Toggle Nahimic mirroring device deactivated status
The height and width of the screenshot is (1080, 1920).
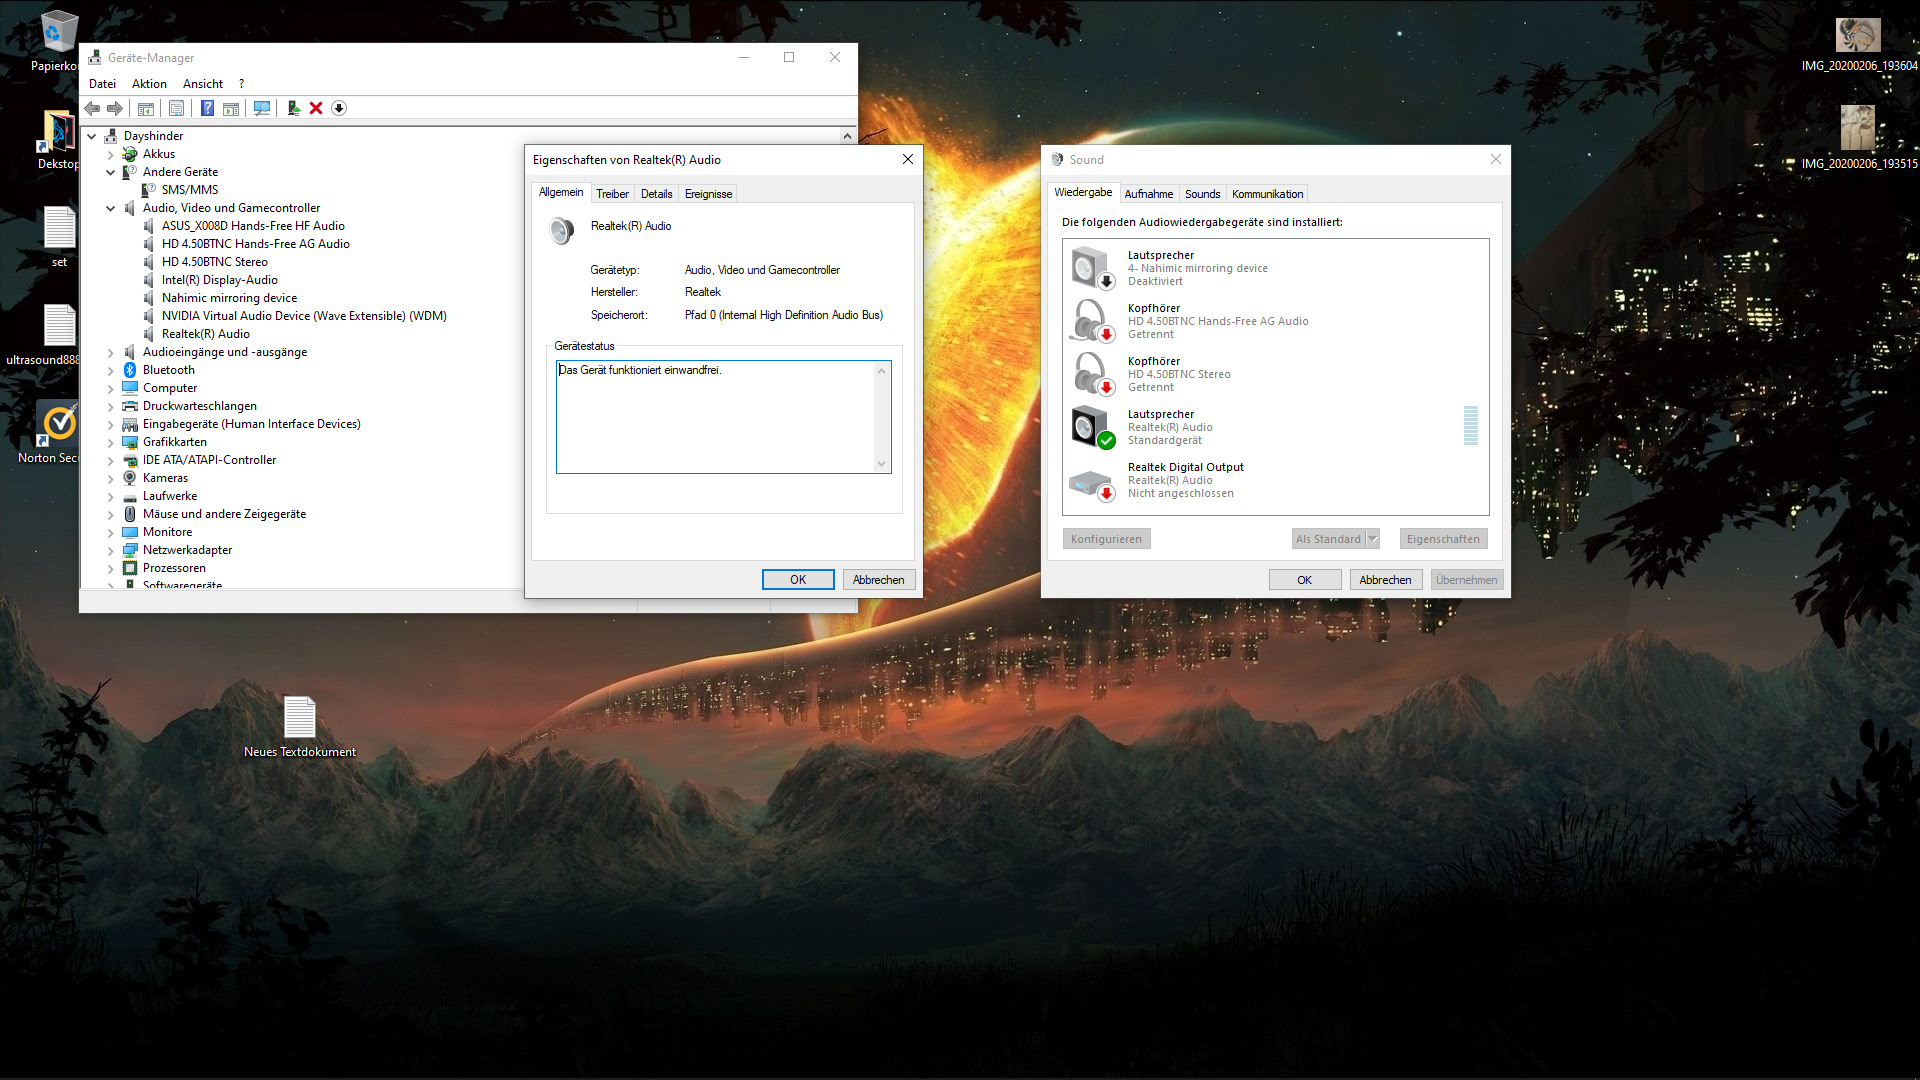click(x=1274, y=268)
